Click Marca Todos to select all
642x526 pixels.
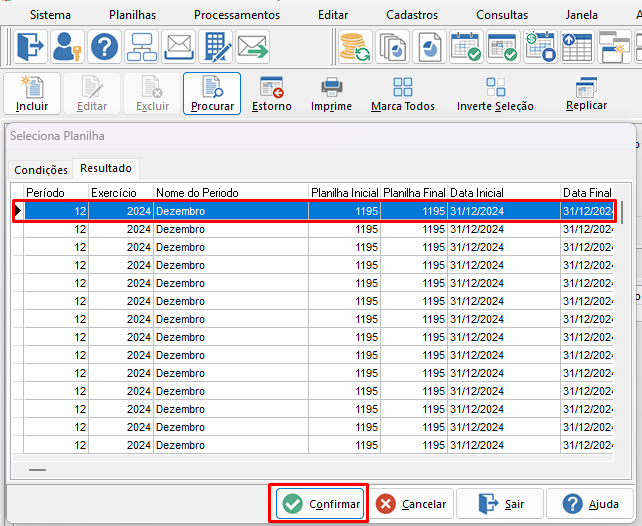403,93
